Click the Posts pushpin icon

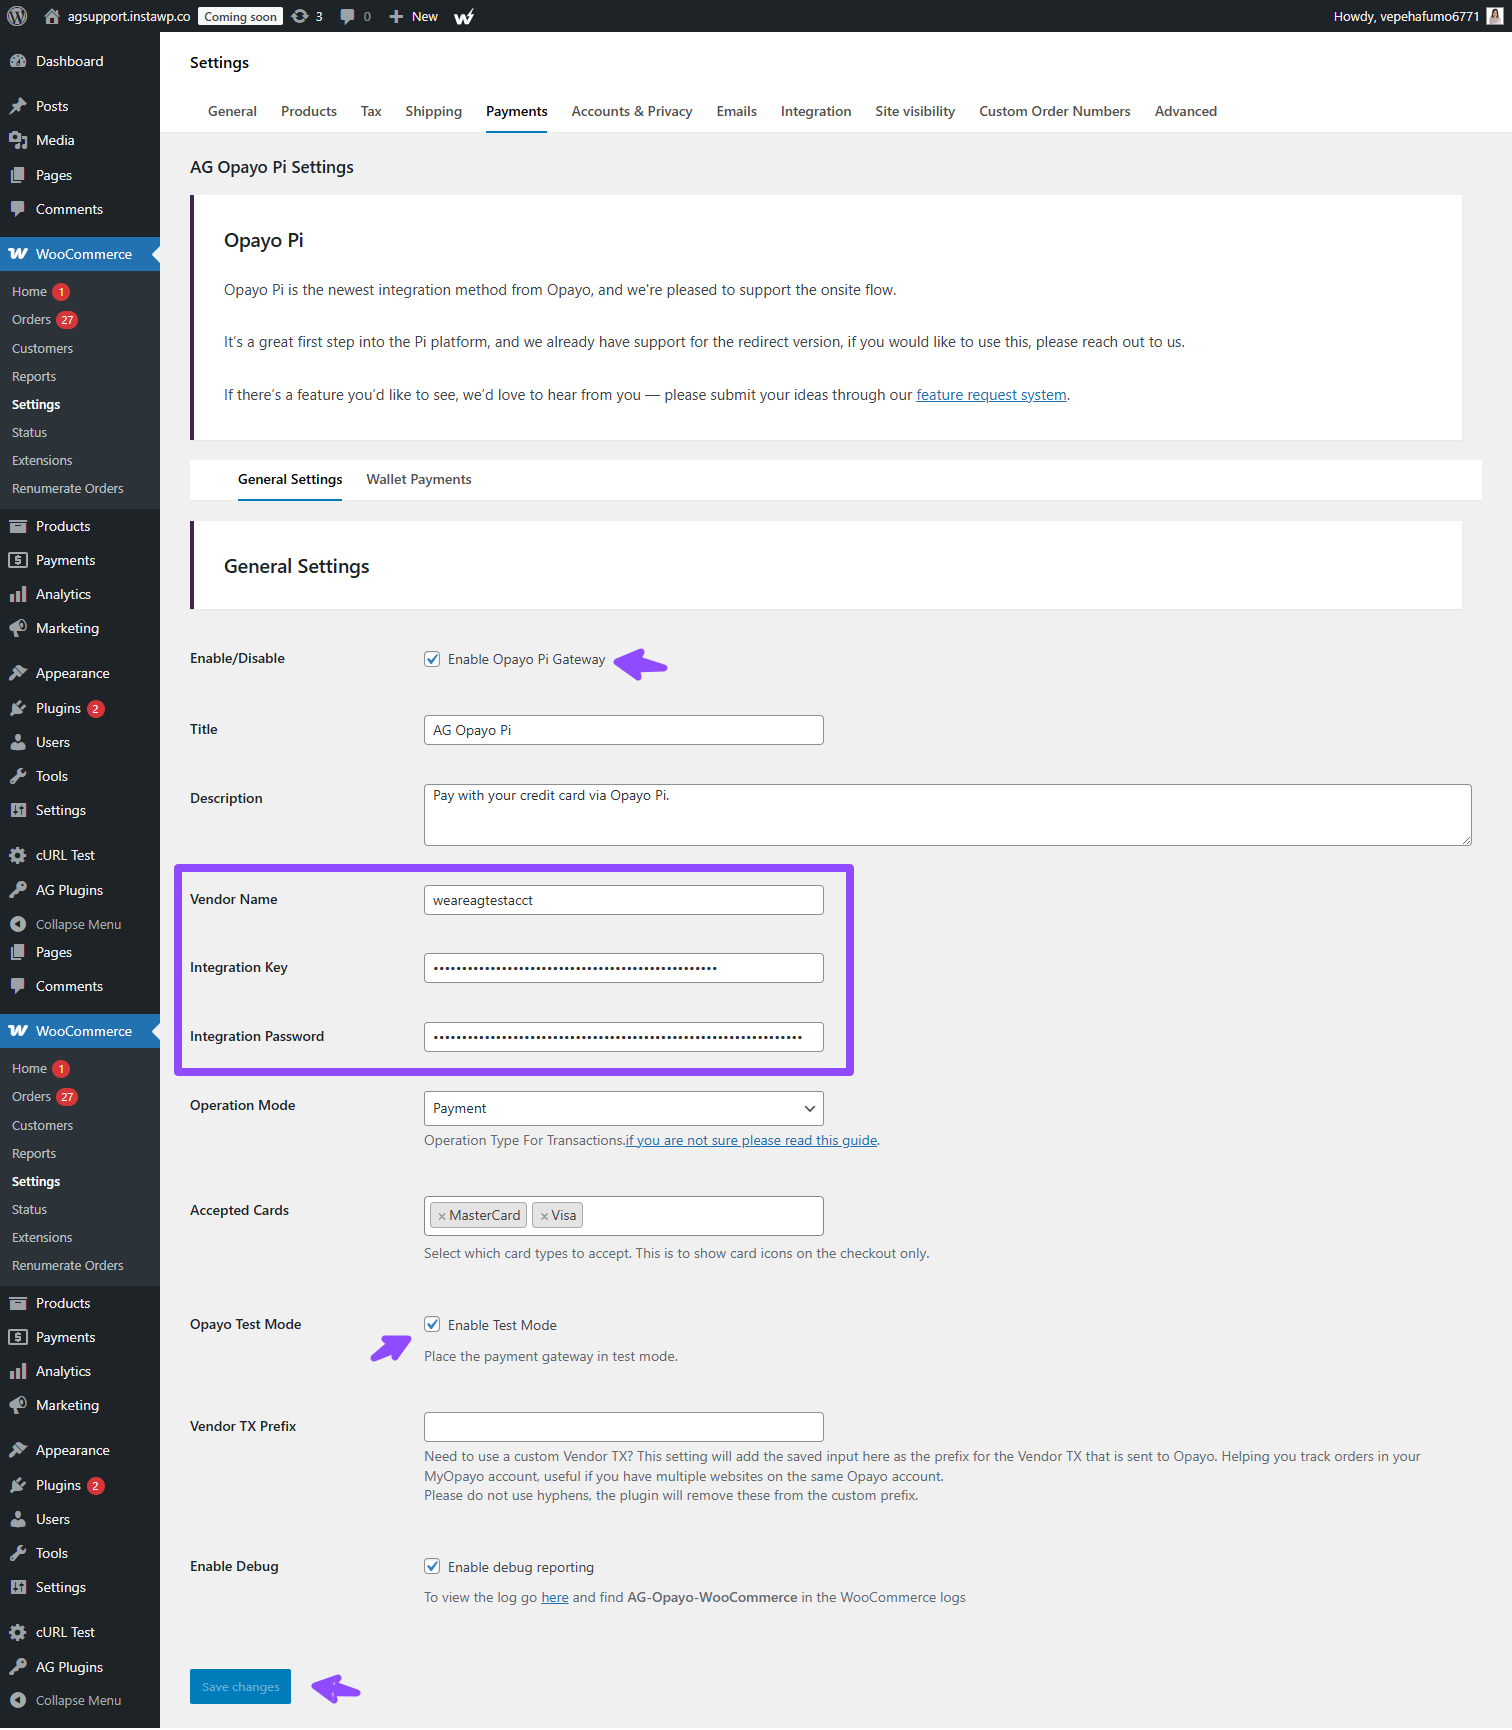pyautogui.click(x=18, y=106)
